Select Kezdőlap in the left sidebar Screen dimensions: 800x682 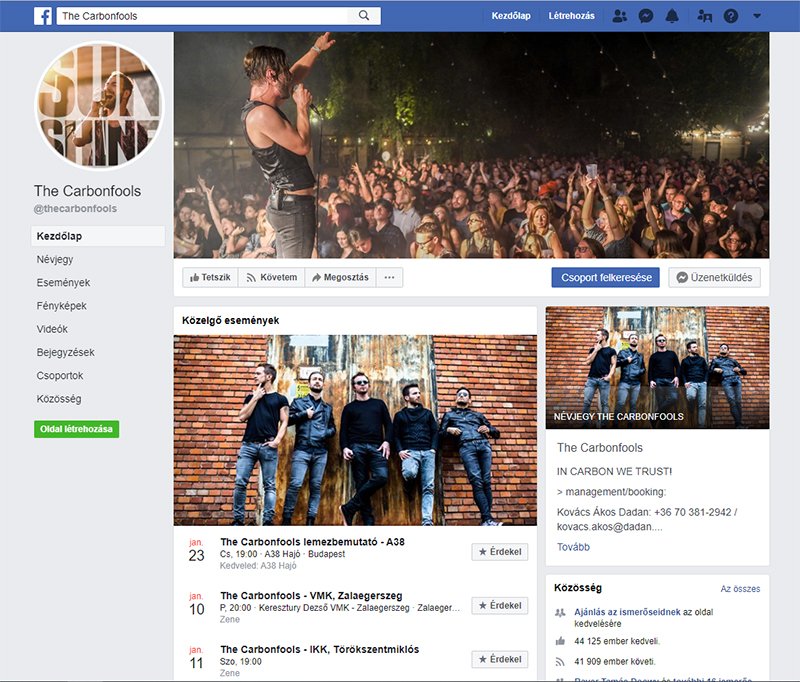point(98,236)
